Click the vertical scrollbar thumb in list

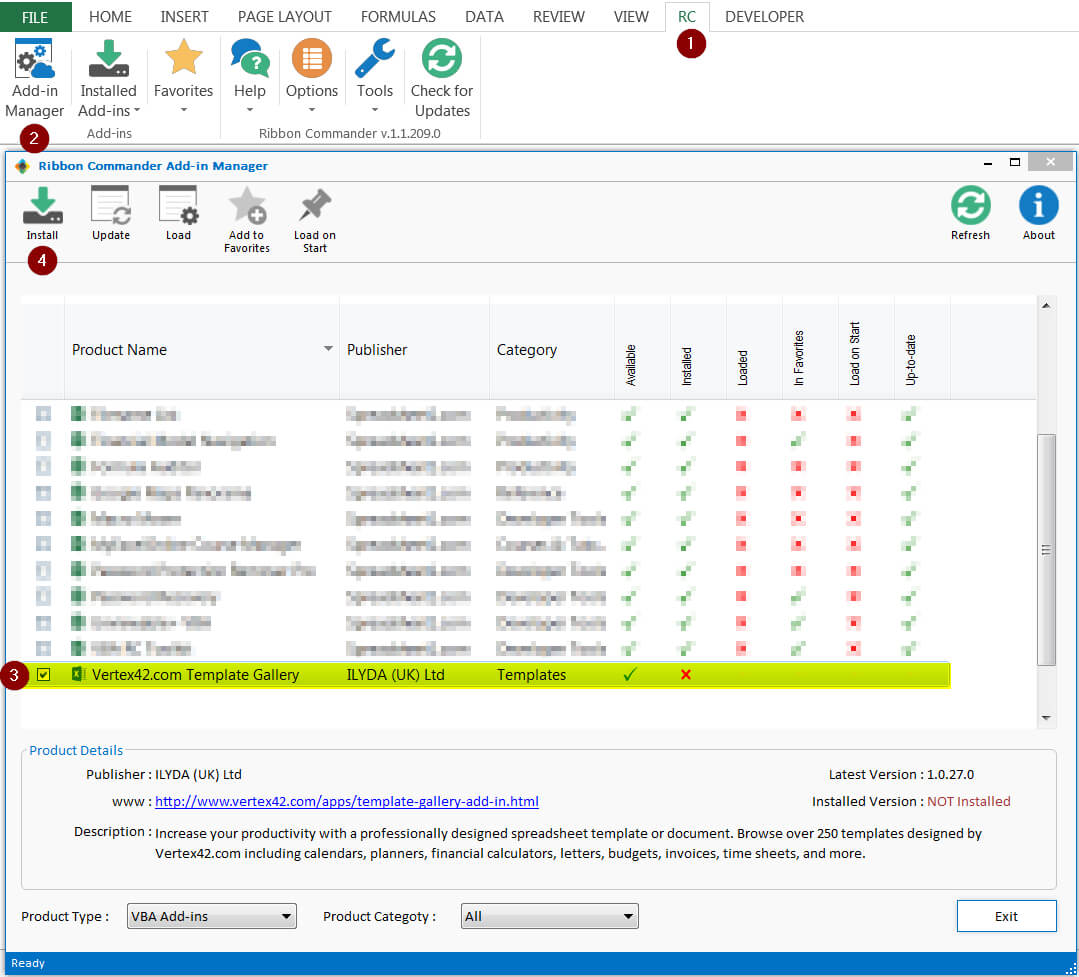[x=1046, y=550]
